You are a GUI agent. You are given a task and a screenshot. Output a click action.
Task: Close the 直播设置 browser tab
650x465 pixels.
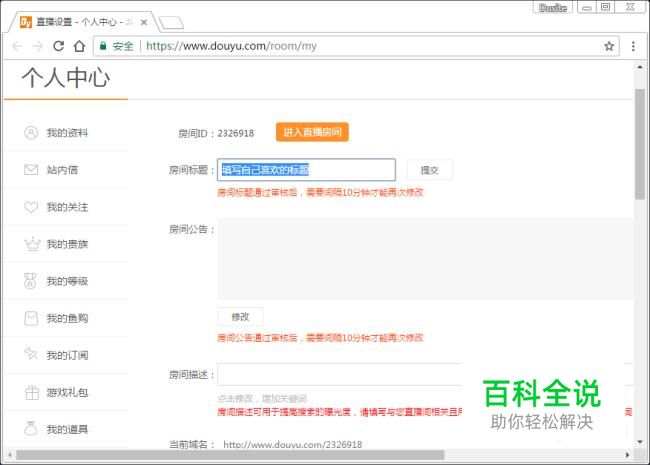pyautogui.click(x=144, y=22)
